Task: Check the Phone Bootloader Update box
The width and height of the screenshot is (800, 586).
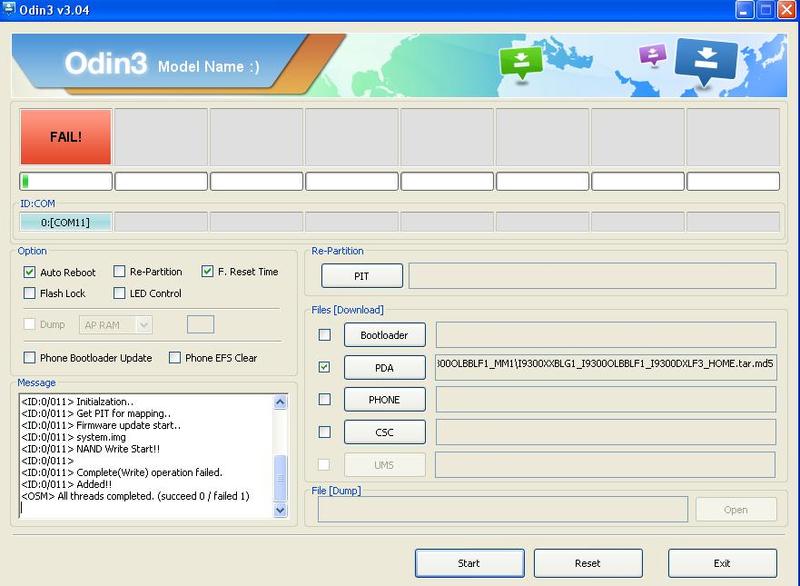Action: (x=30, y=358)
